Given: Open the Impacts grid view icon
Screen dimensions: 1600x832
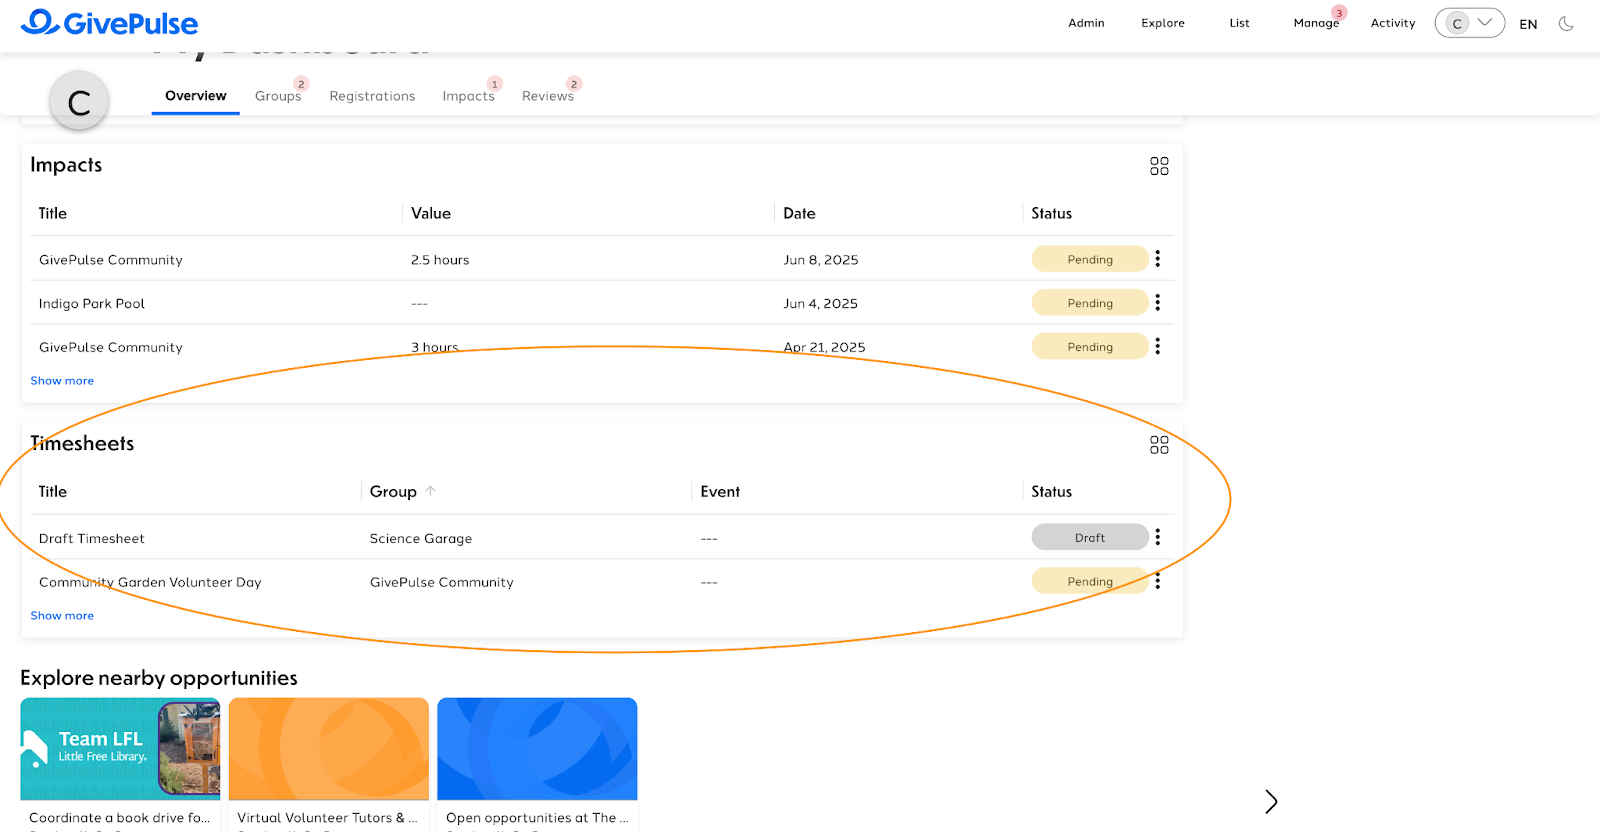Looking at the screenshot, I should [x=1159, y=166].
